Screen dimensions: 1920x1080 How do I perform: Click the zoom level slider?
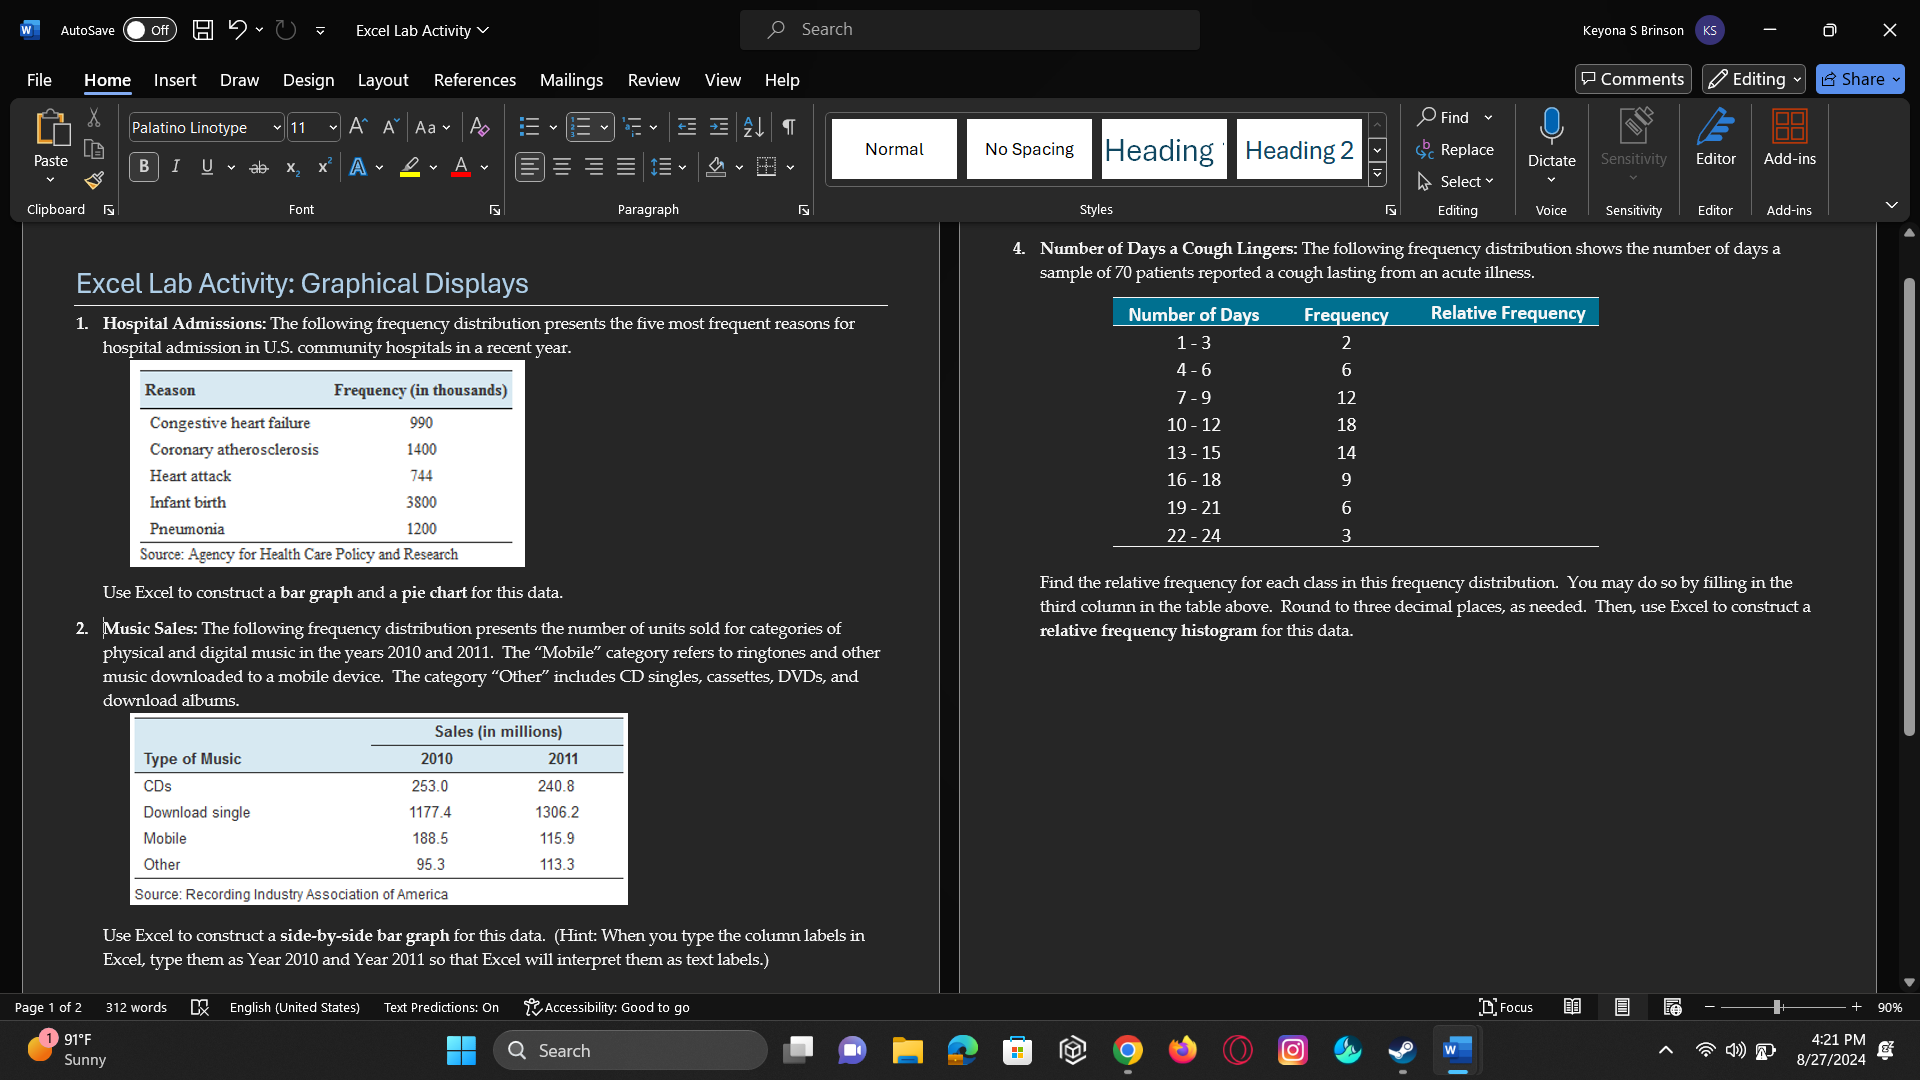pos(1777,1007)
